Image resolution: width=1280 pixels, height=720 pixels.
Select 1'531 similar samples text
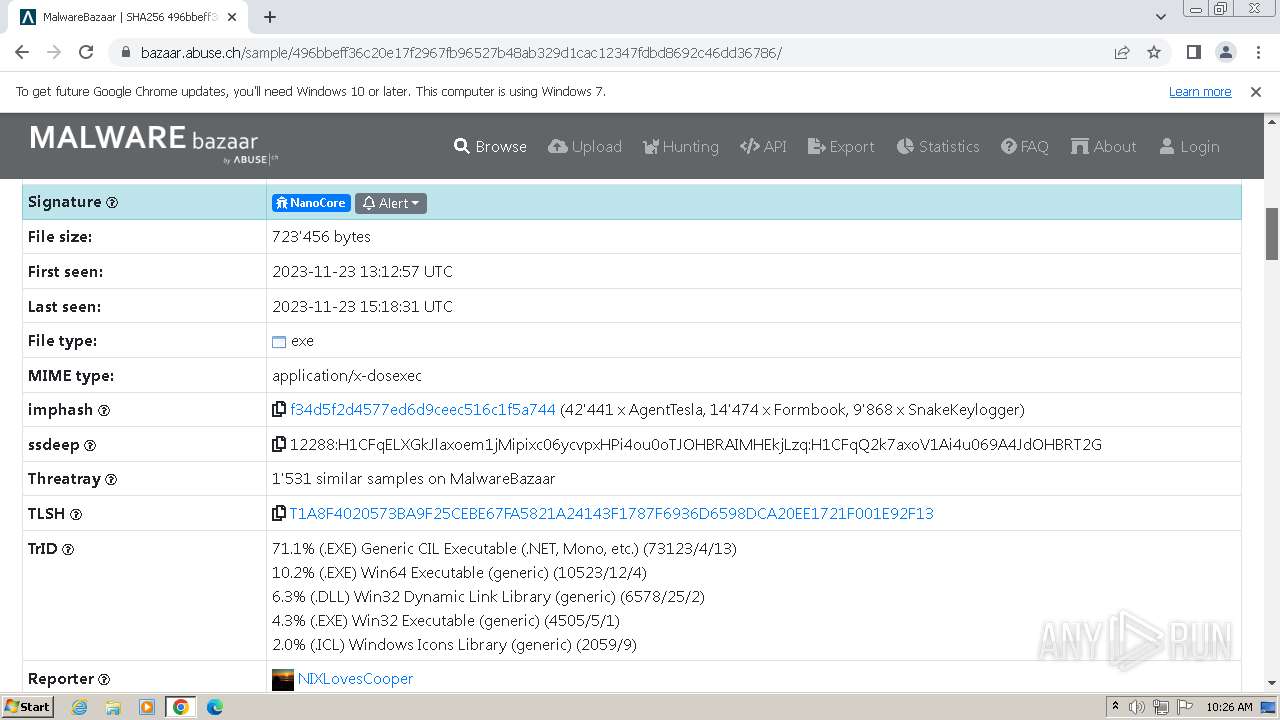(x=413, y=479)
